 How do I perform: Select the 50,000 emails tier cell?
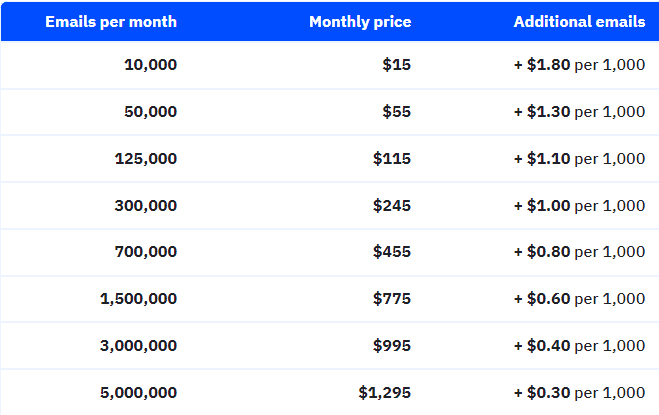(x=150, y=112)
